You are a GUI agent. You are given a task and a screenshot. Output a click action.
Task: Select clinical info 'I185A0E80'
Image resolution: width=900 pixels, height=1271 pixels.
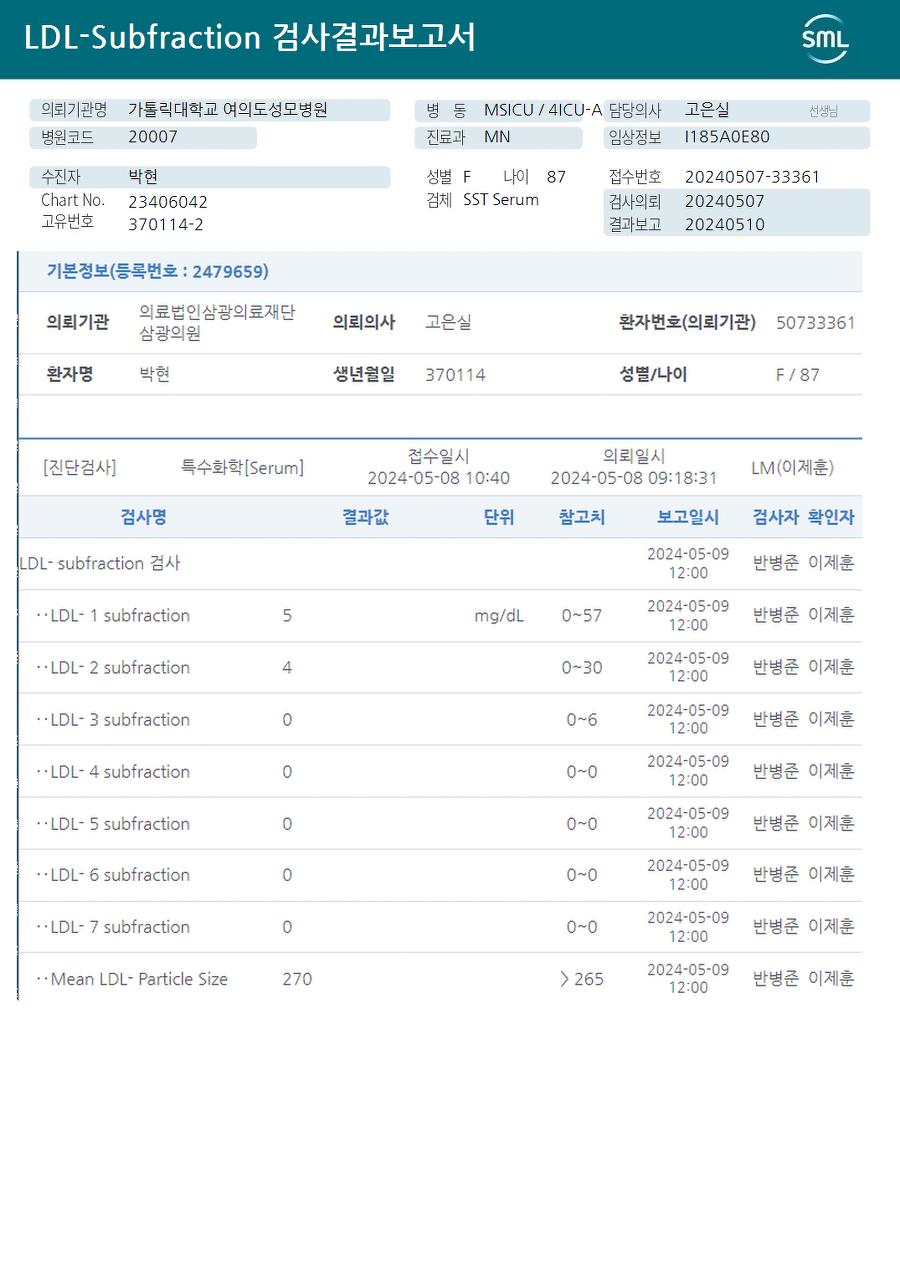(727, 137)
